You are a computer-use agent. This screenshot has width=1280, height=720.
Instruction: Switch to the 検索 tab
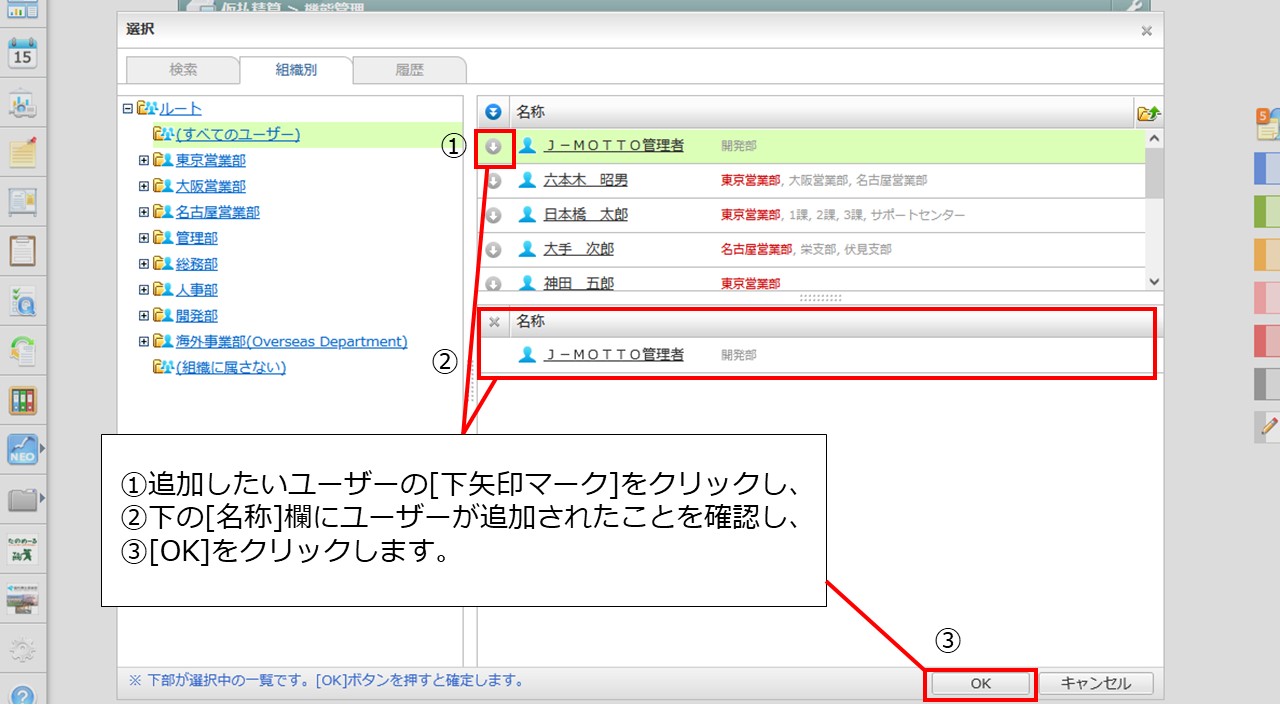point(183,70)
